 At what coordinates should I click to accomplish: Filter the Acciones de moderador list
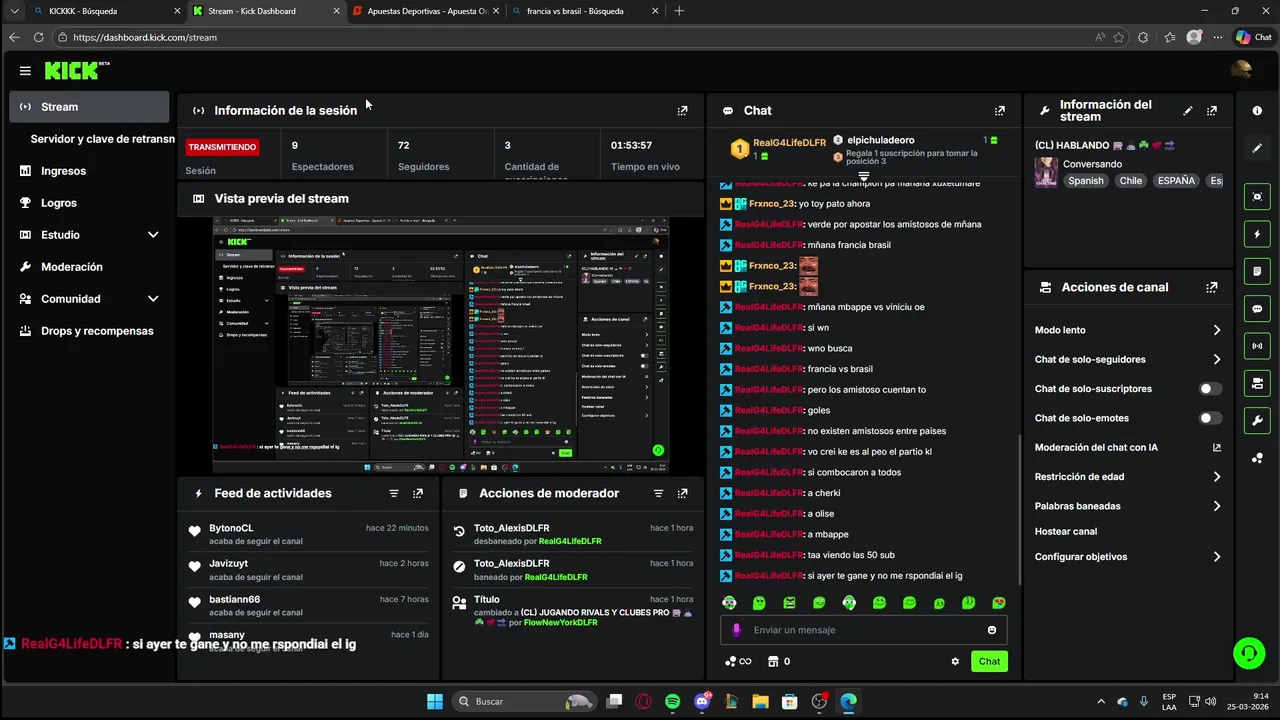click(658, 494)
